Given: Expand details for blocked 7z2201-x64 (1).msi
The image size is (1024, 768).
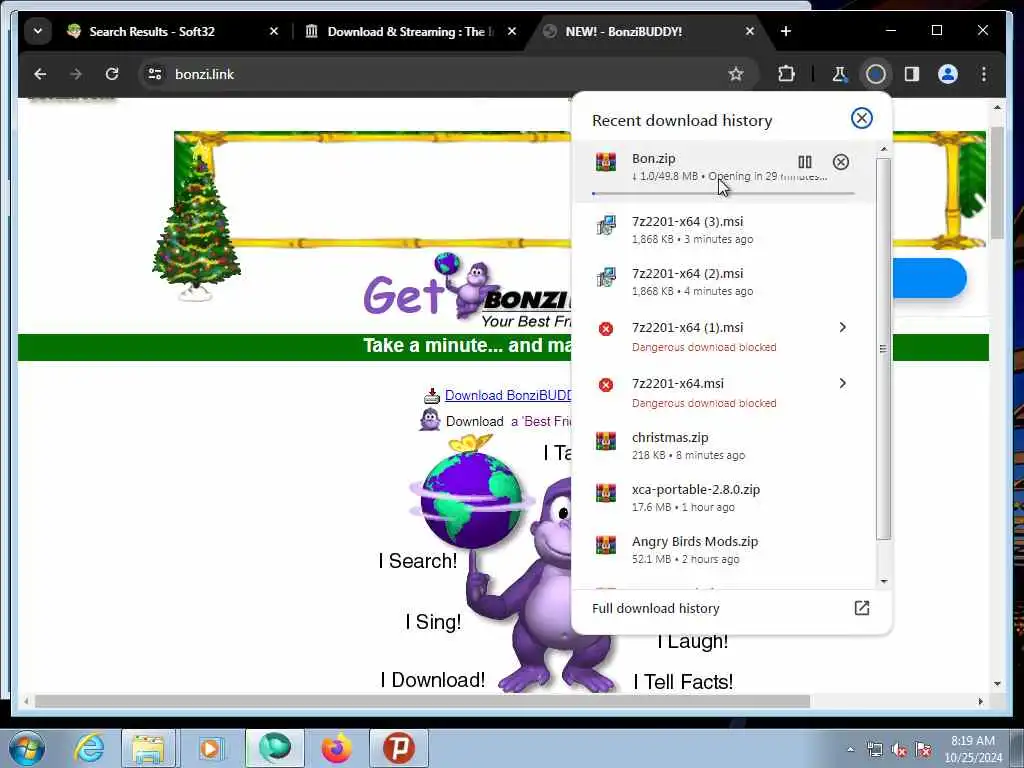Looking at the screenshot, I should pyautogui.click(x=842, y=327).
